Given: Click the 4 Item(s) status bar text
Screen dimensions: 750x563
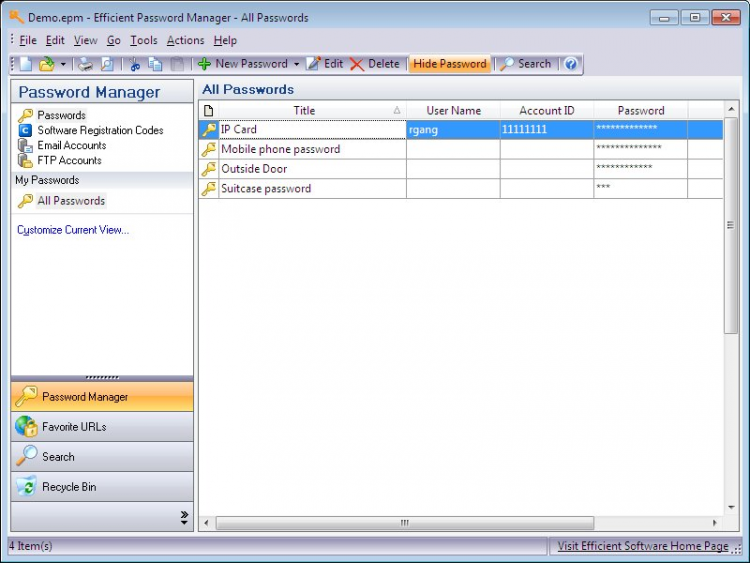Looking at the screenshot, I should (x=30, y=546).
